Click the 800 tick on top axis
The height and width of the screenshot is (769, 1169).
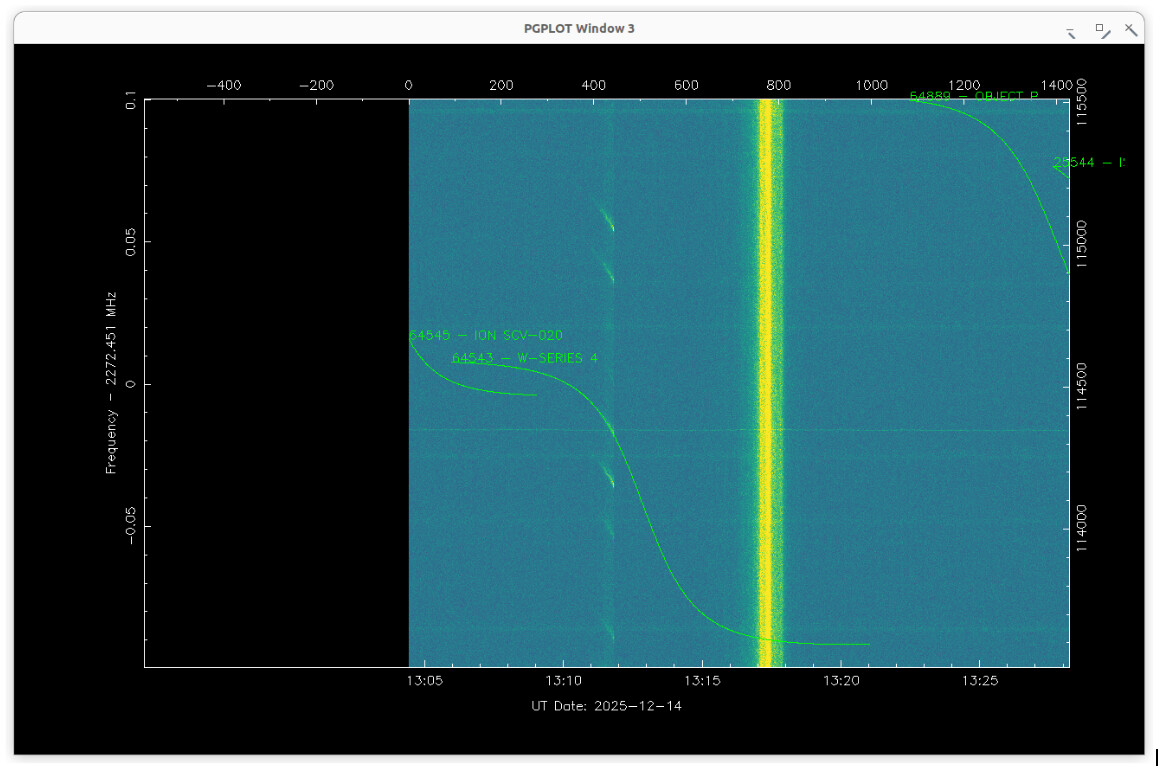[779, 86]
